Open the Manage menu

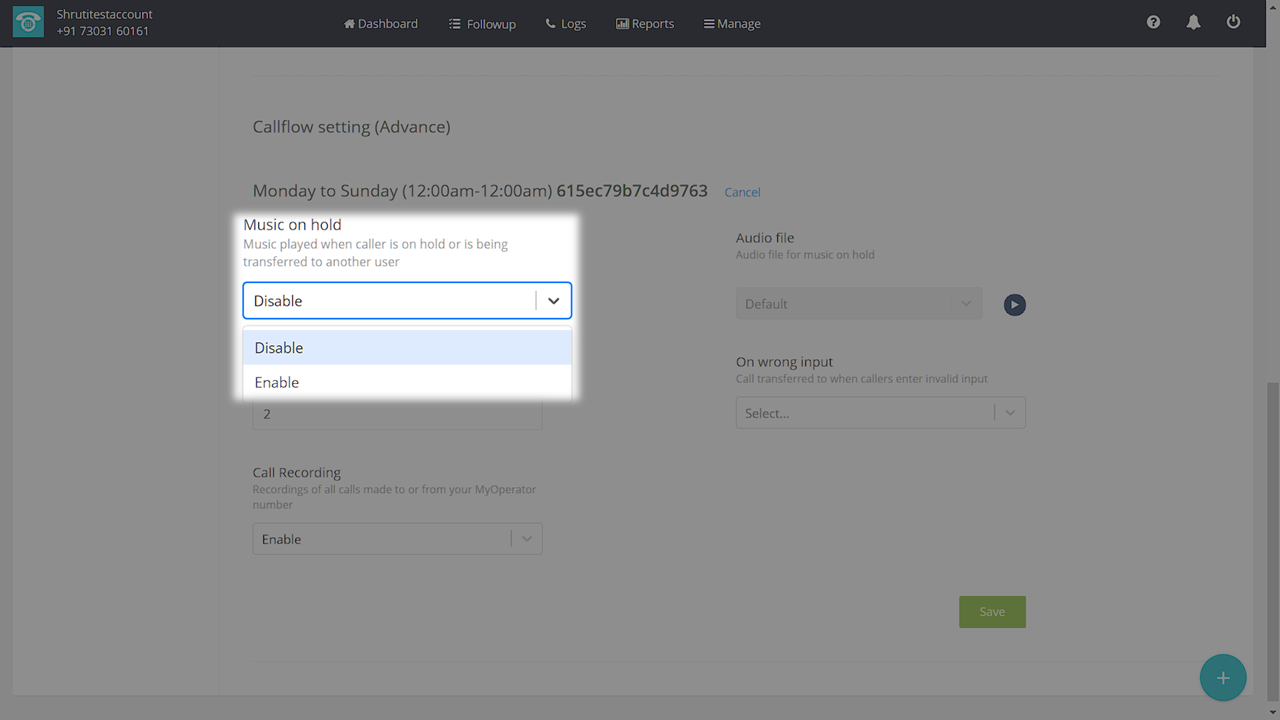click(x=732, y=23)
